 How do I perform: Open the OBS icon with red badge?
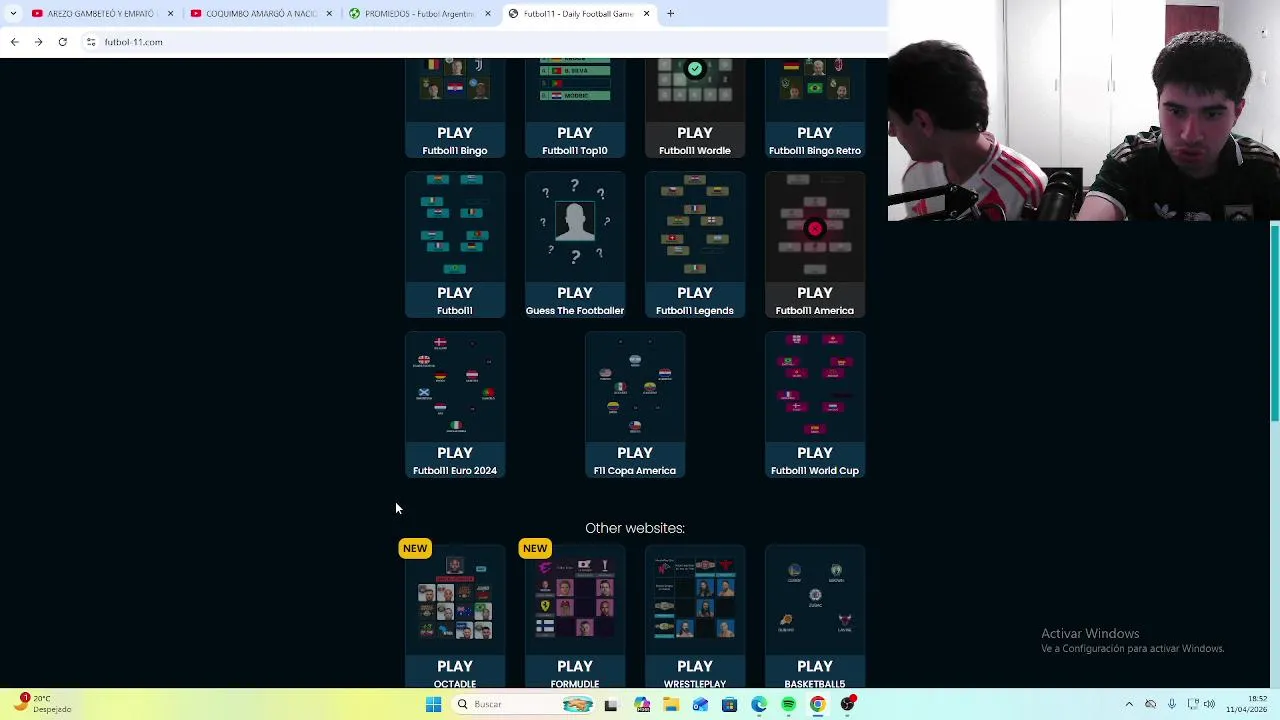[847, 704]
